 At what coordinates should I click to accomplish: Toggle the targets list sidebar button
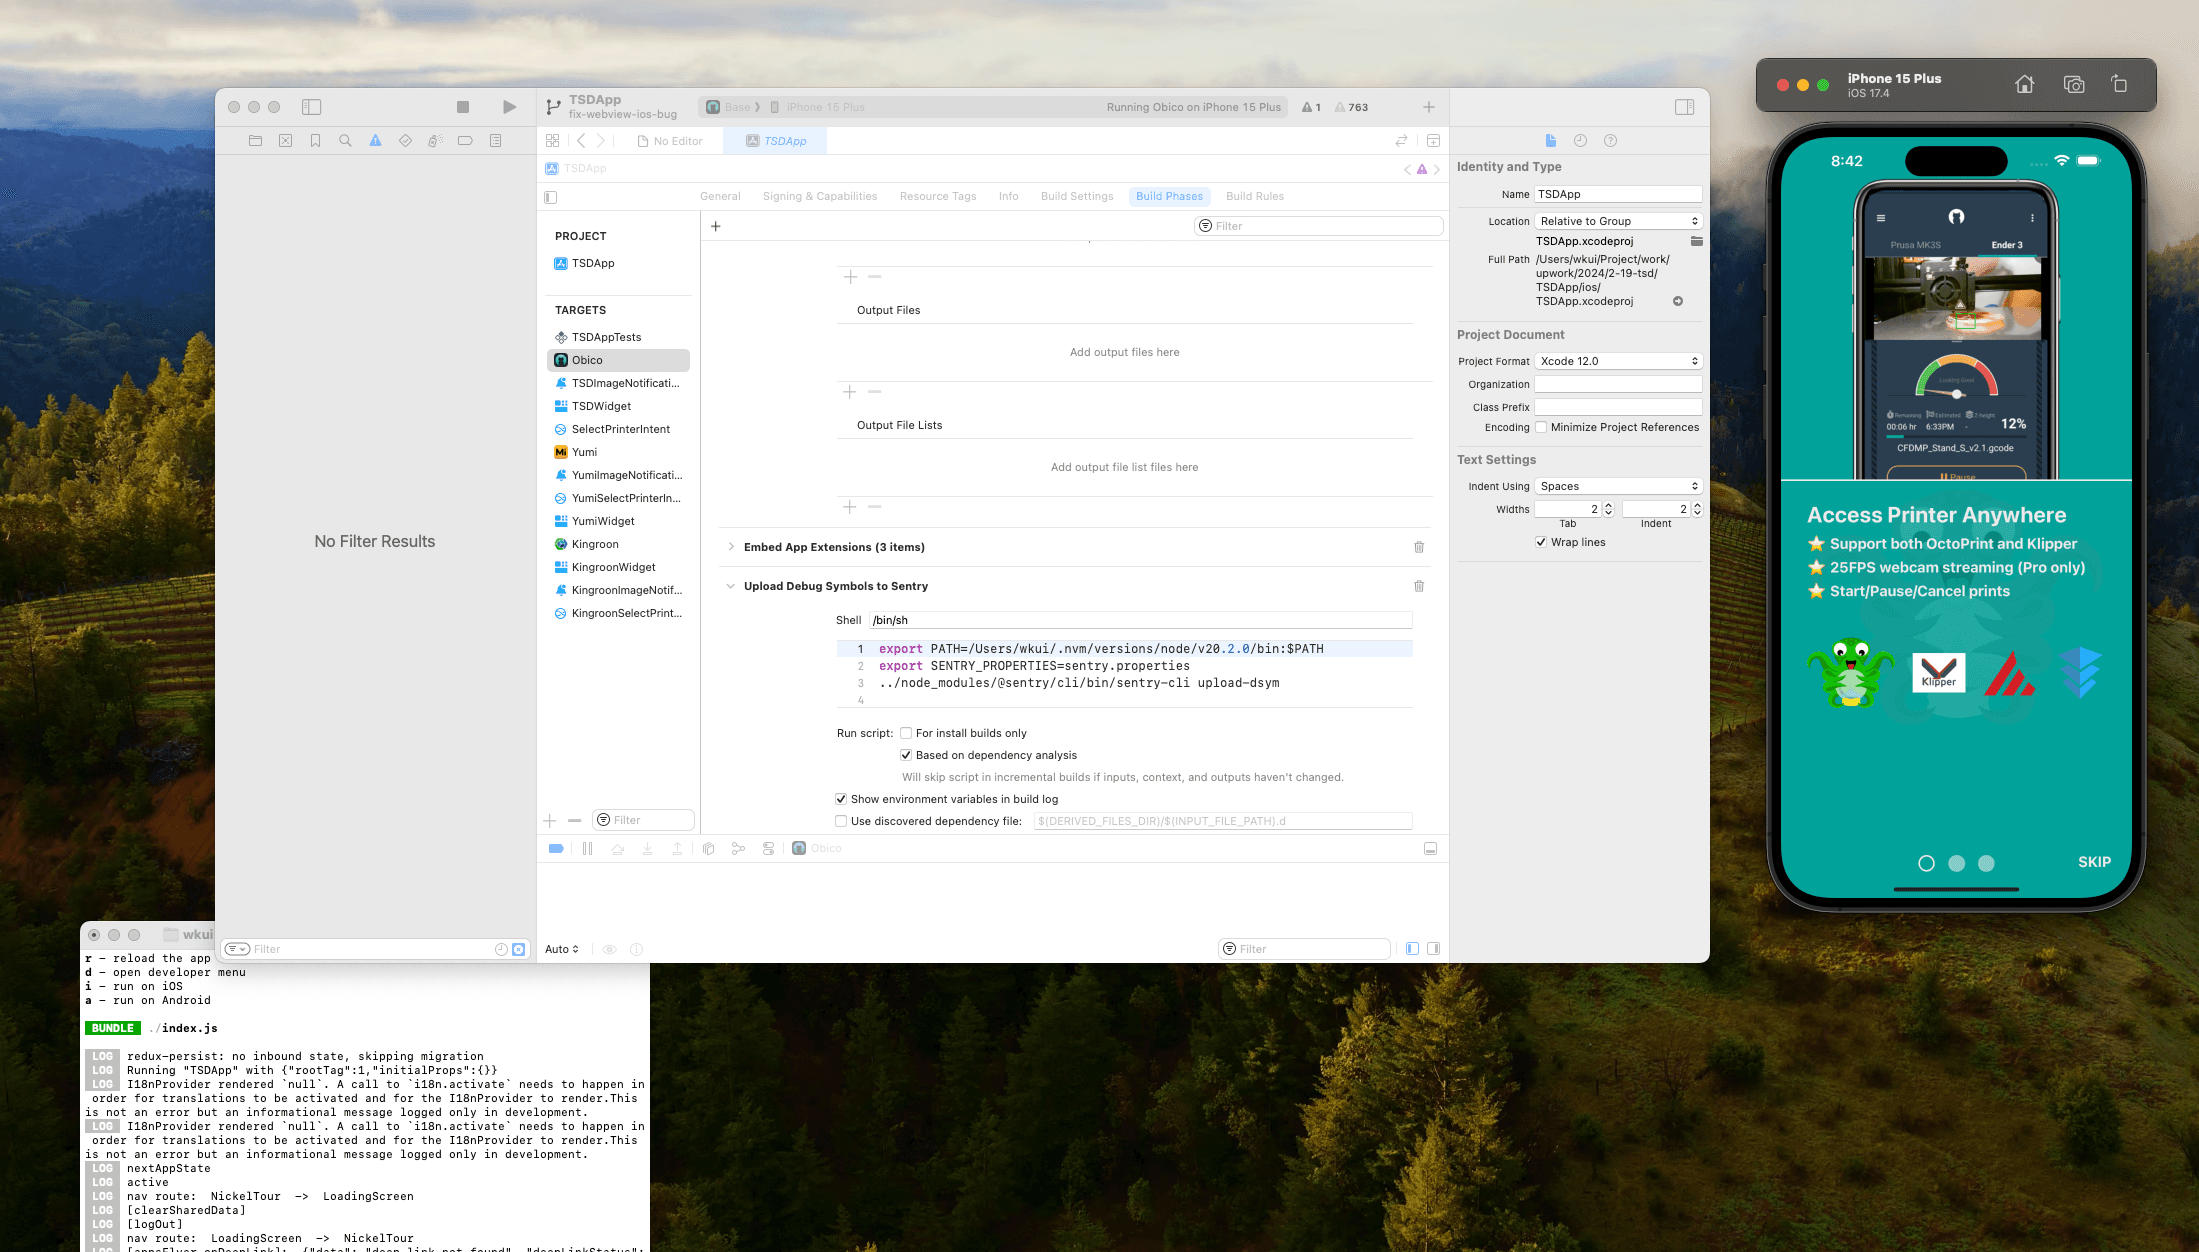click(551, 197)
